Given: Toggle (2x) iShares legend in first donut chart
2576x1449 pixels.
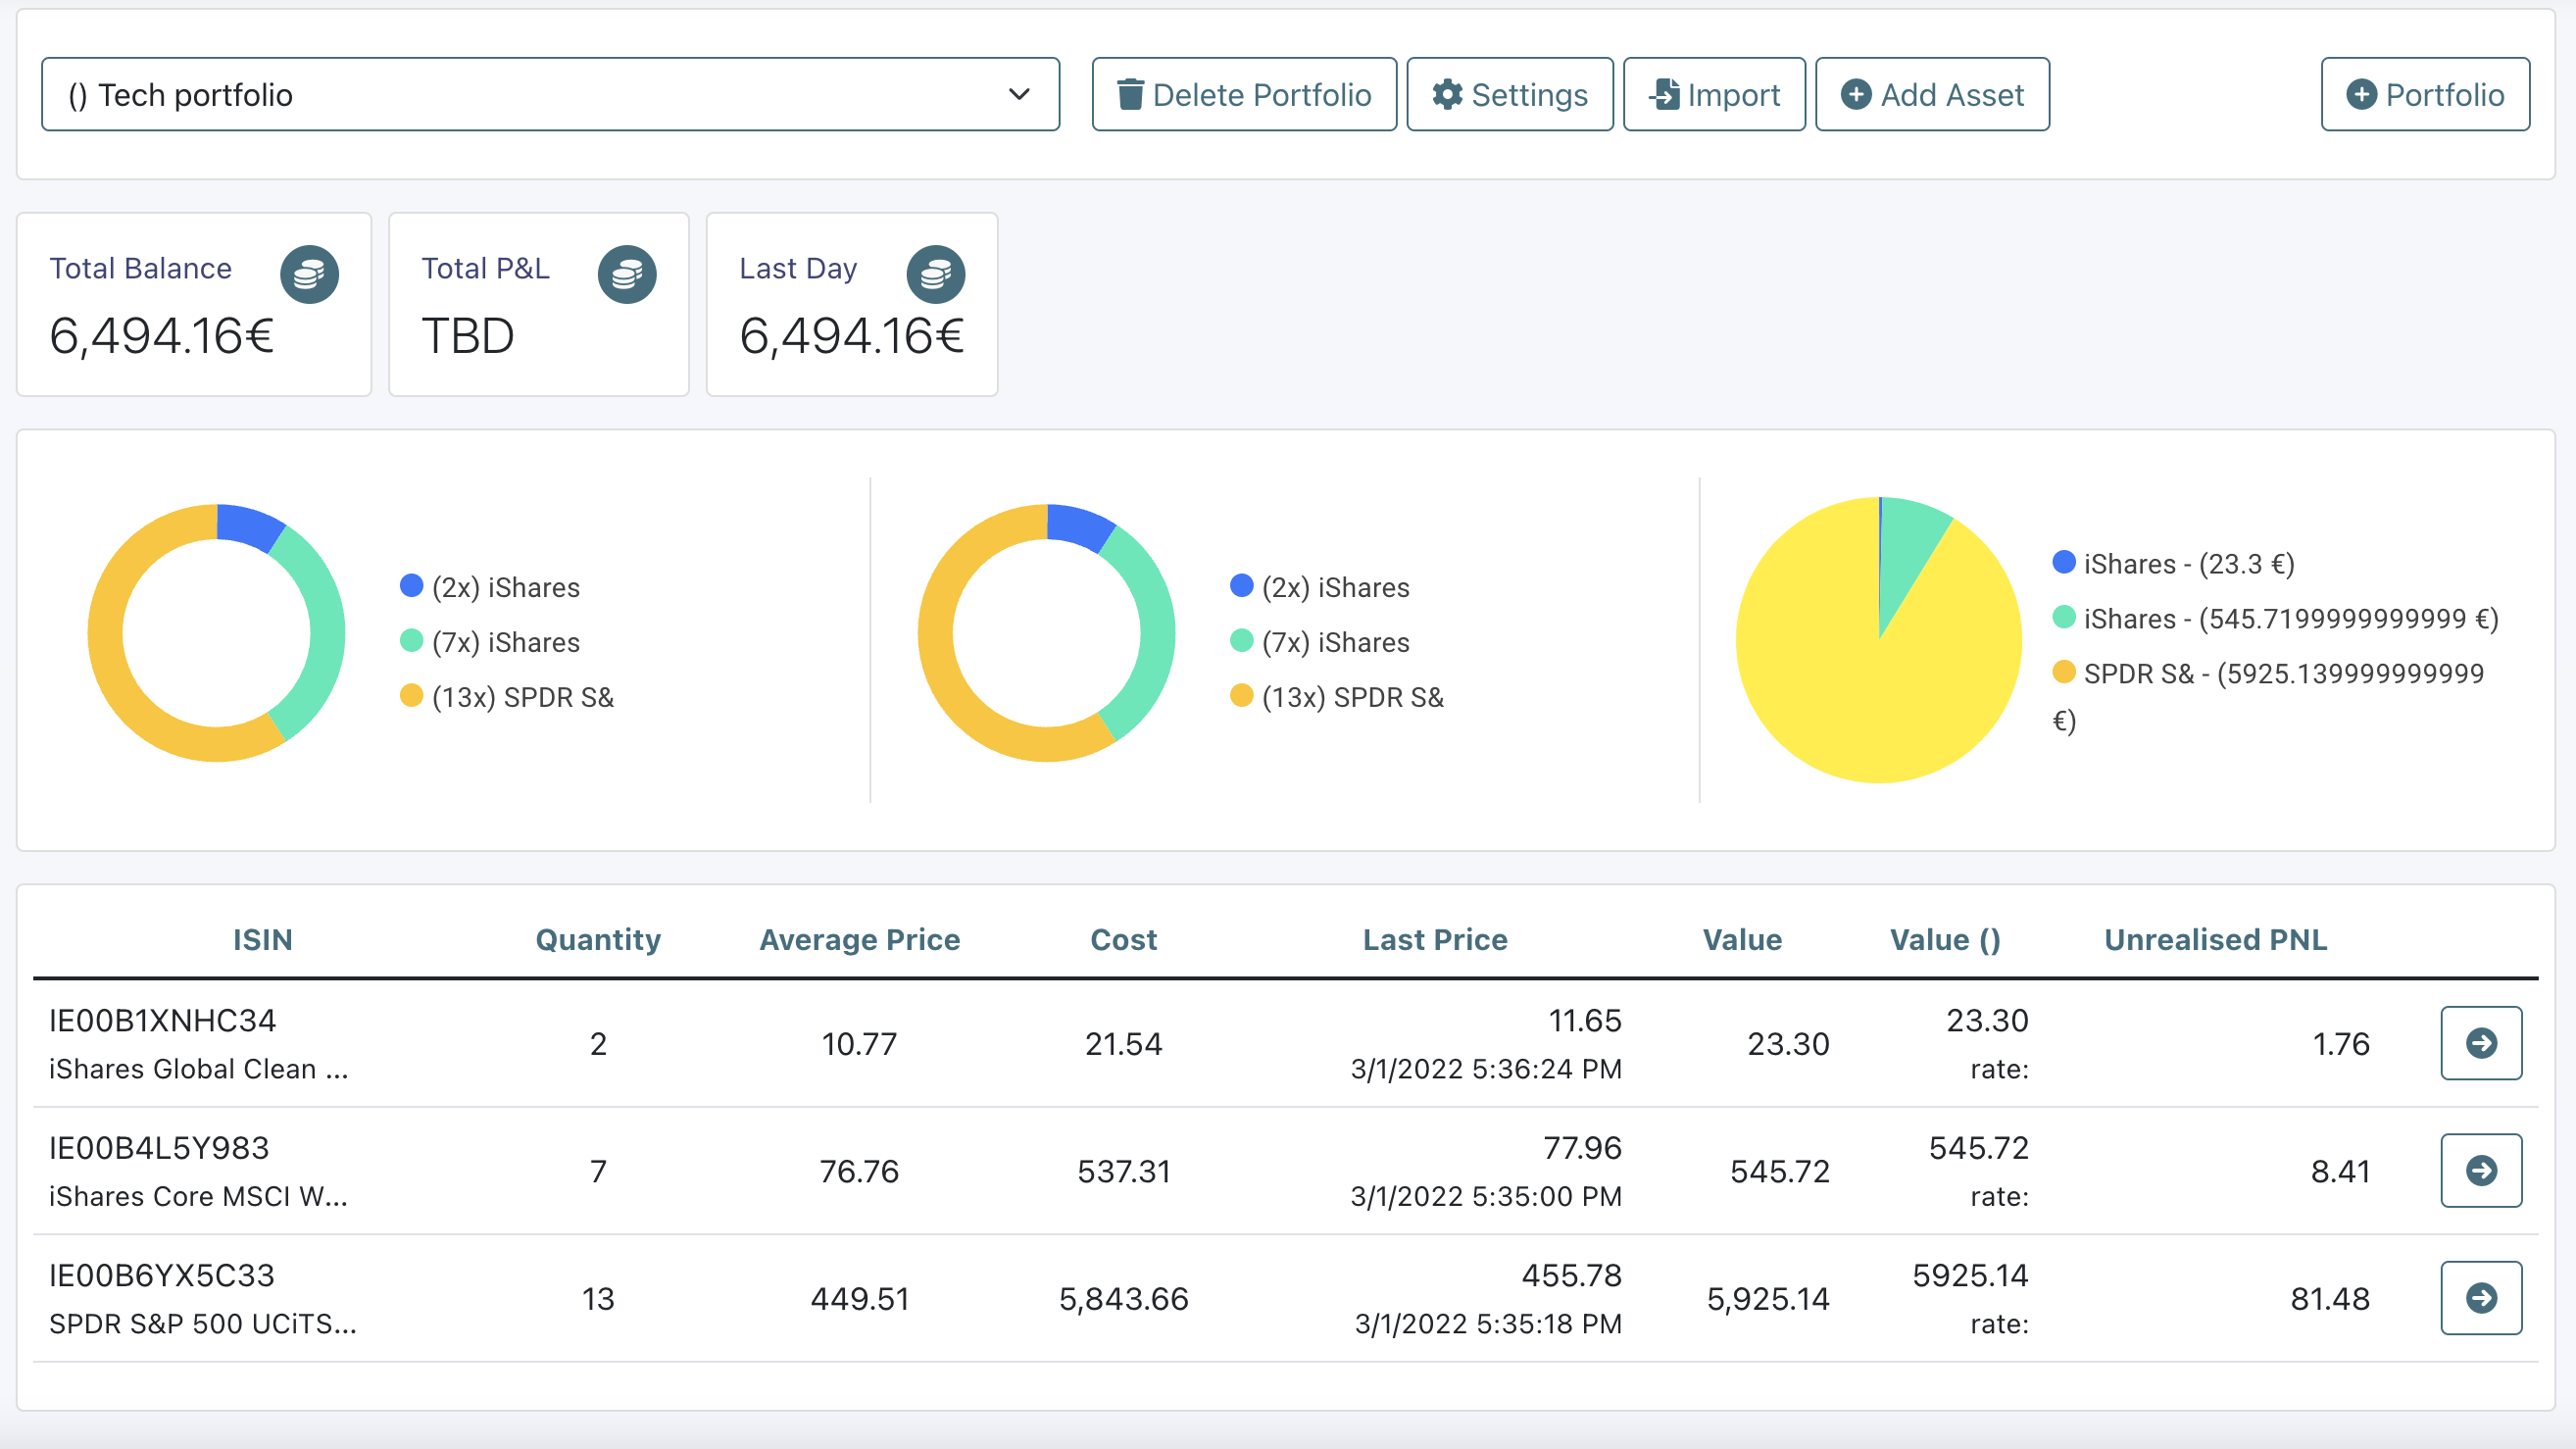Looking at the screenshot, I should (x=505, y=587).
